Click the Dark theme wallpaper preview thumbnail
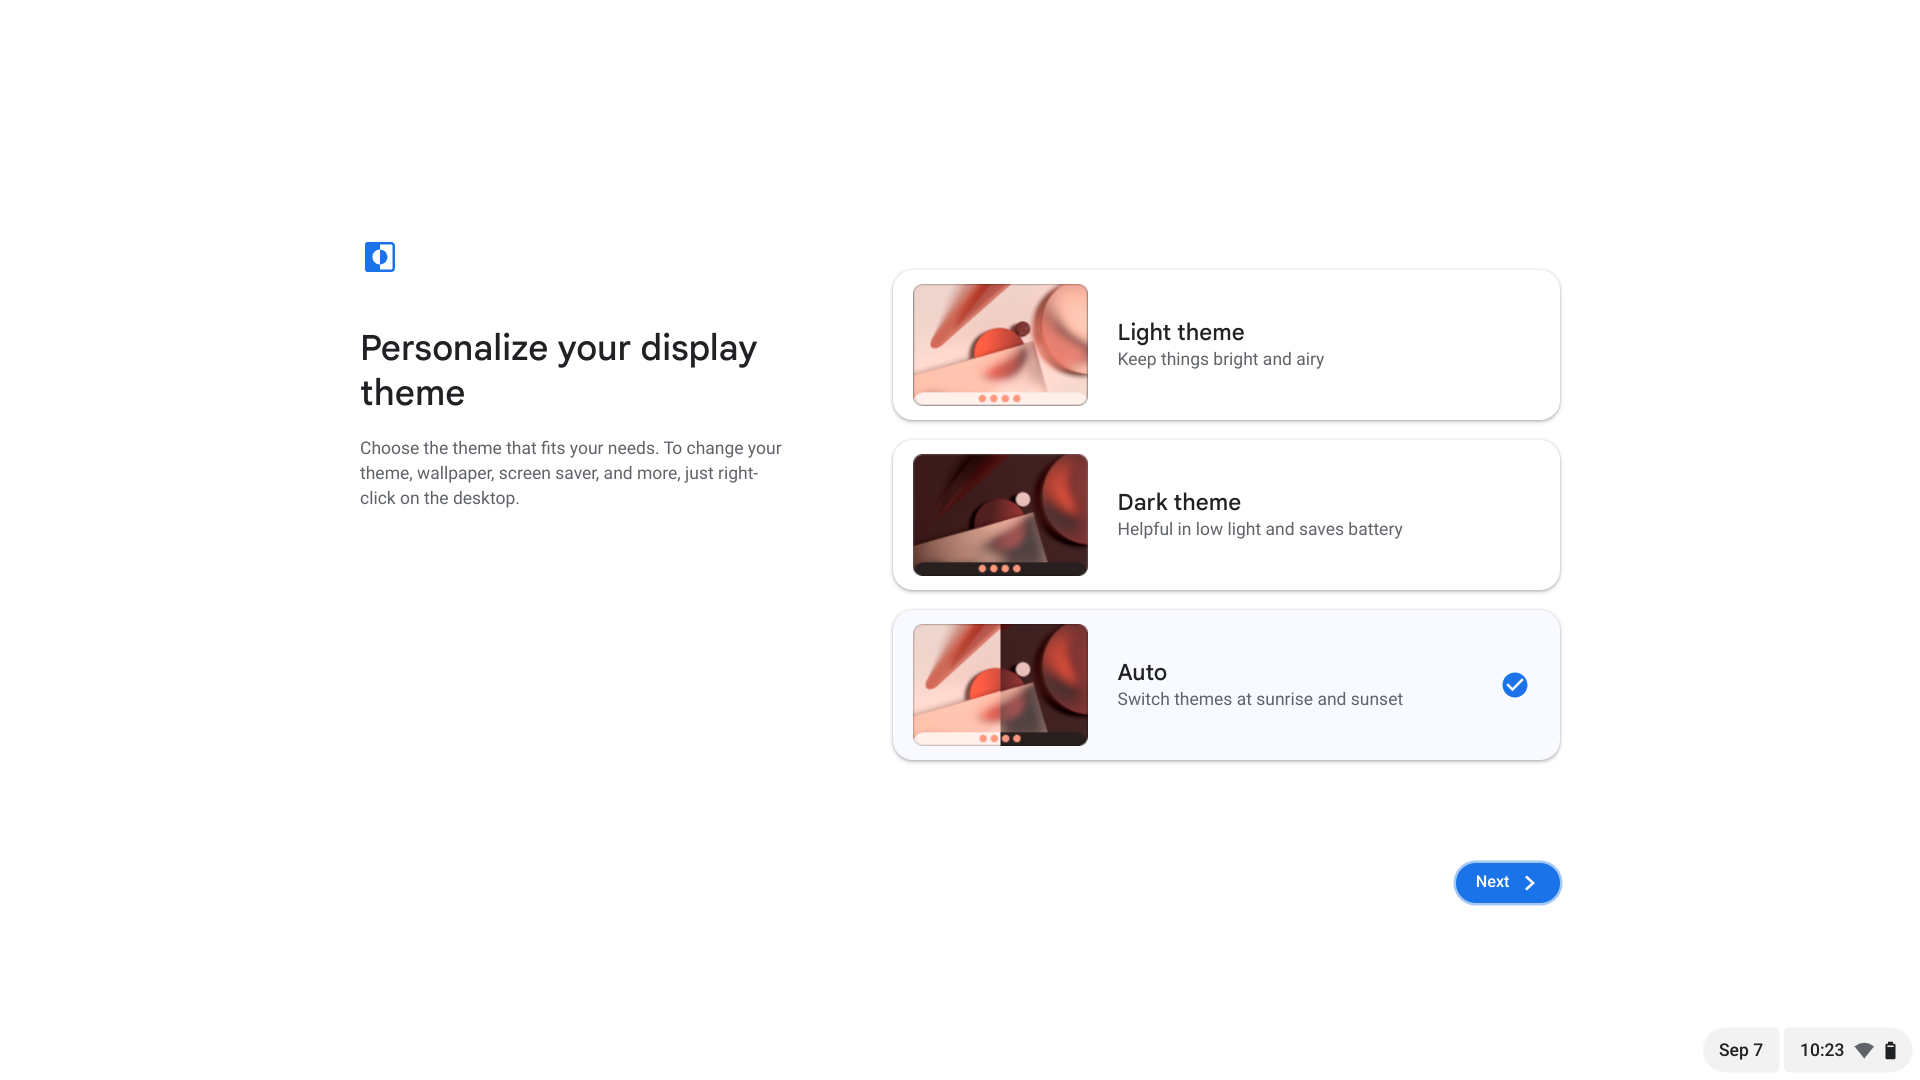The width and height of the screenshot is (1920, 1080). (x=1000, y=515)
